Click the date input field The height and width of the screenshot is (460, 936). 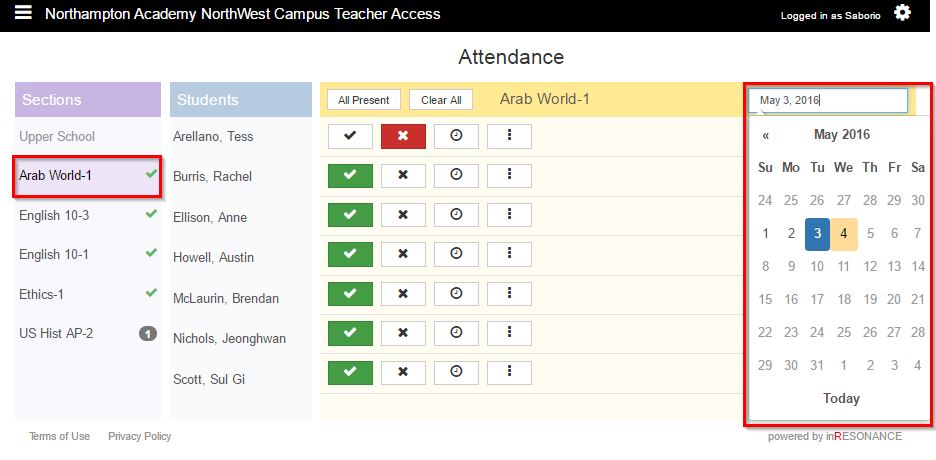coord(828,100)
